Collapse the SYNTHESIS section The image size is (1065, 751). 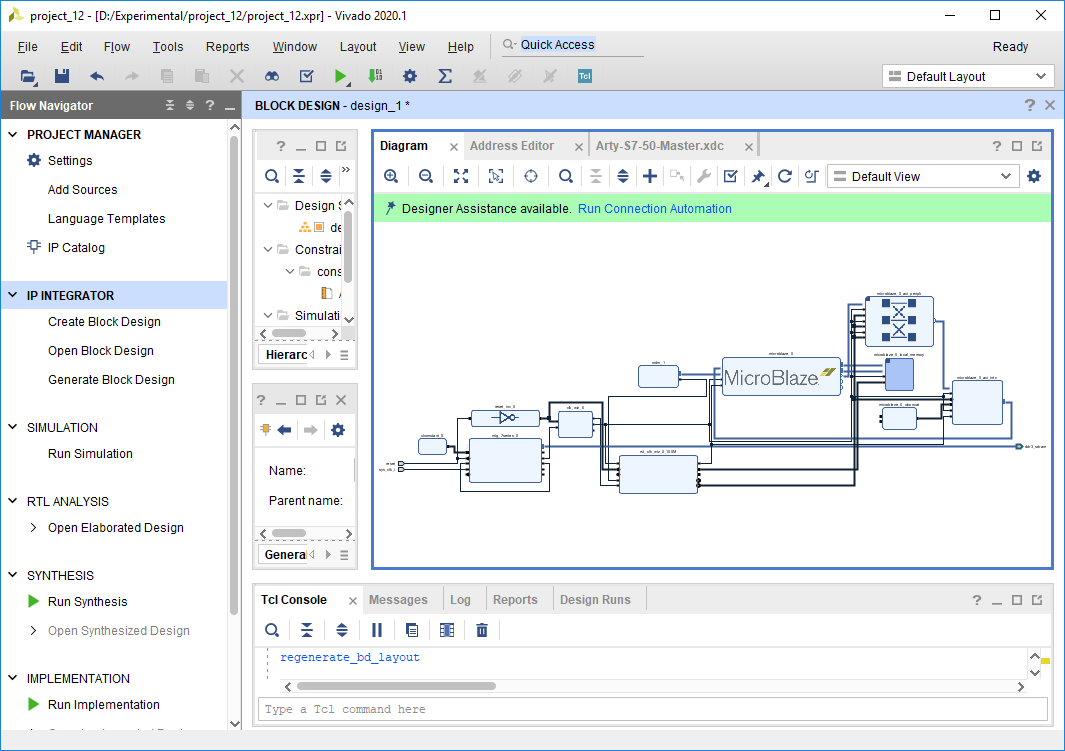[13, 575]
